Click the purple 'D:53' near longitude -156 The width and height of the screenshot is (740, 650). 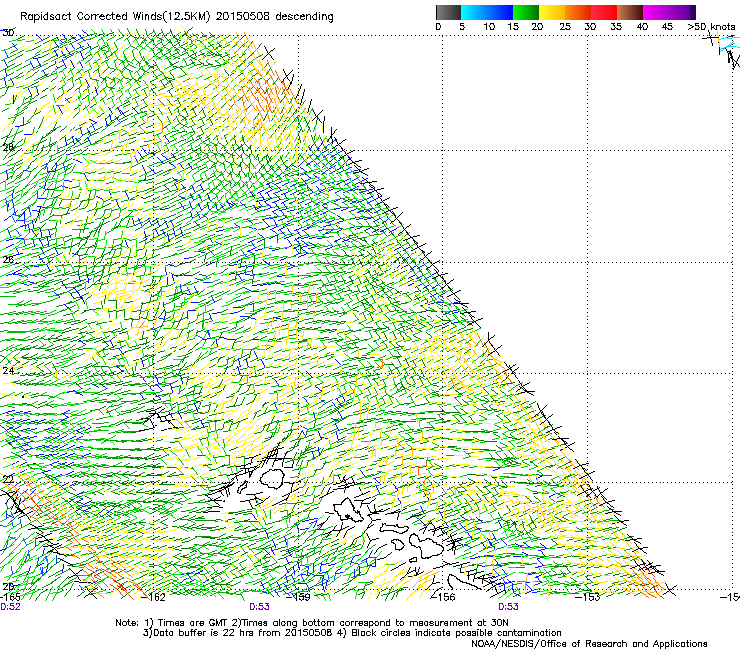tap(508, 607)
